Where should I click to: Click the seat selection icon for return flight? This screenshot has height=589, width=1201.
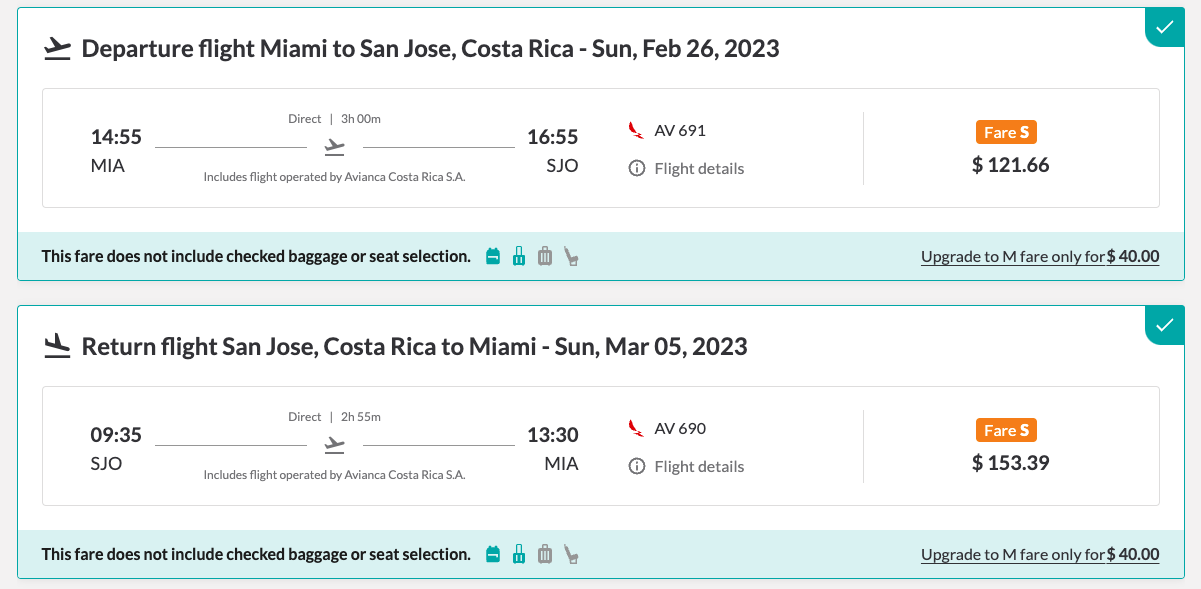[x=571, y=555]
